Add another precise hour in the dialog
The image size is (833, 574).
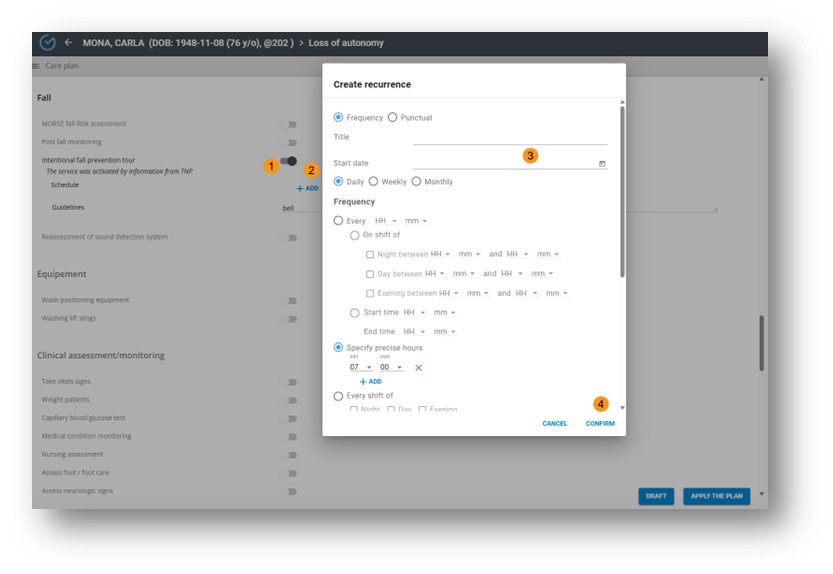coord(370,382)
